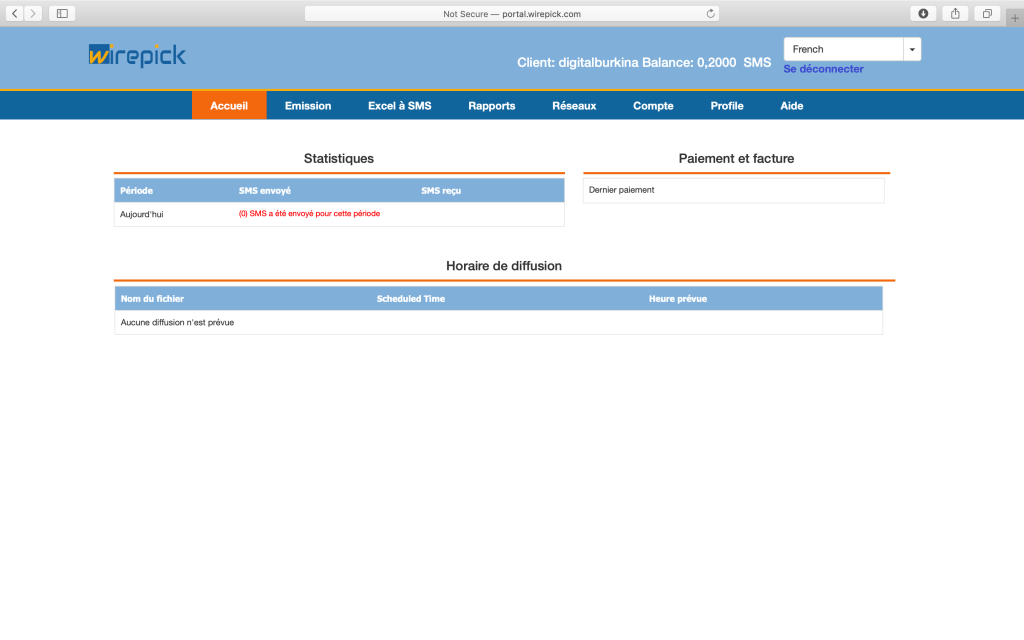Viewport: 1024px width, 640px height.
Task: Open the Safari downloads icon
Action: point(923,13)
